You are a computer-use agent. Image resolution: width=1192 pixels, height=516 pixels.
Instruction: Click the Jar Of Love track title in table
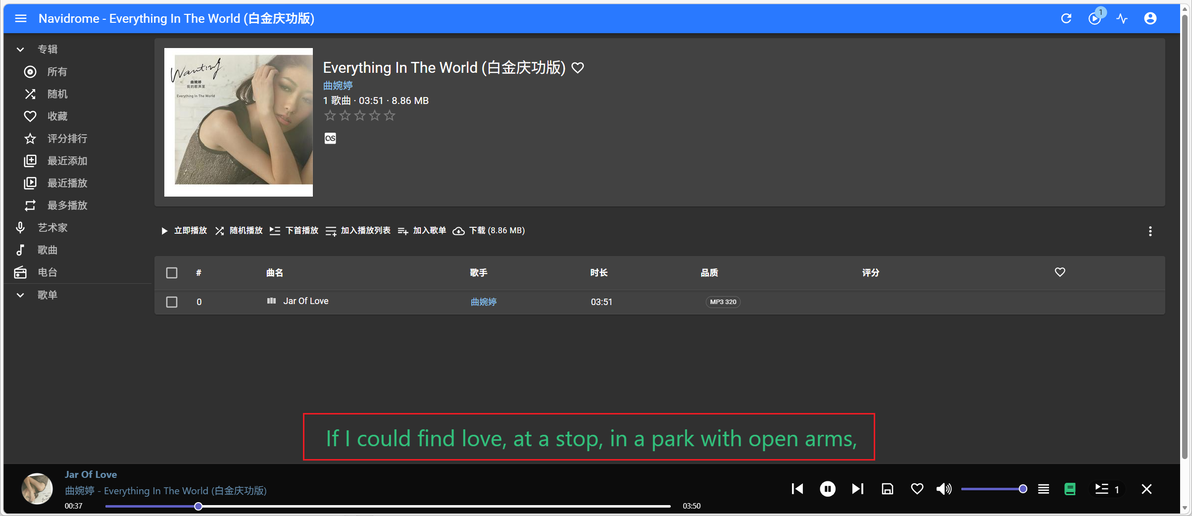click(306, 301)
